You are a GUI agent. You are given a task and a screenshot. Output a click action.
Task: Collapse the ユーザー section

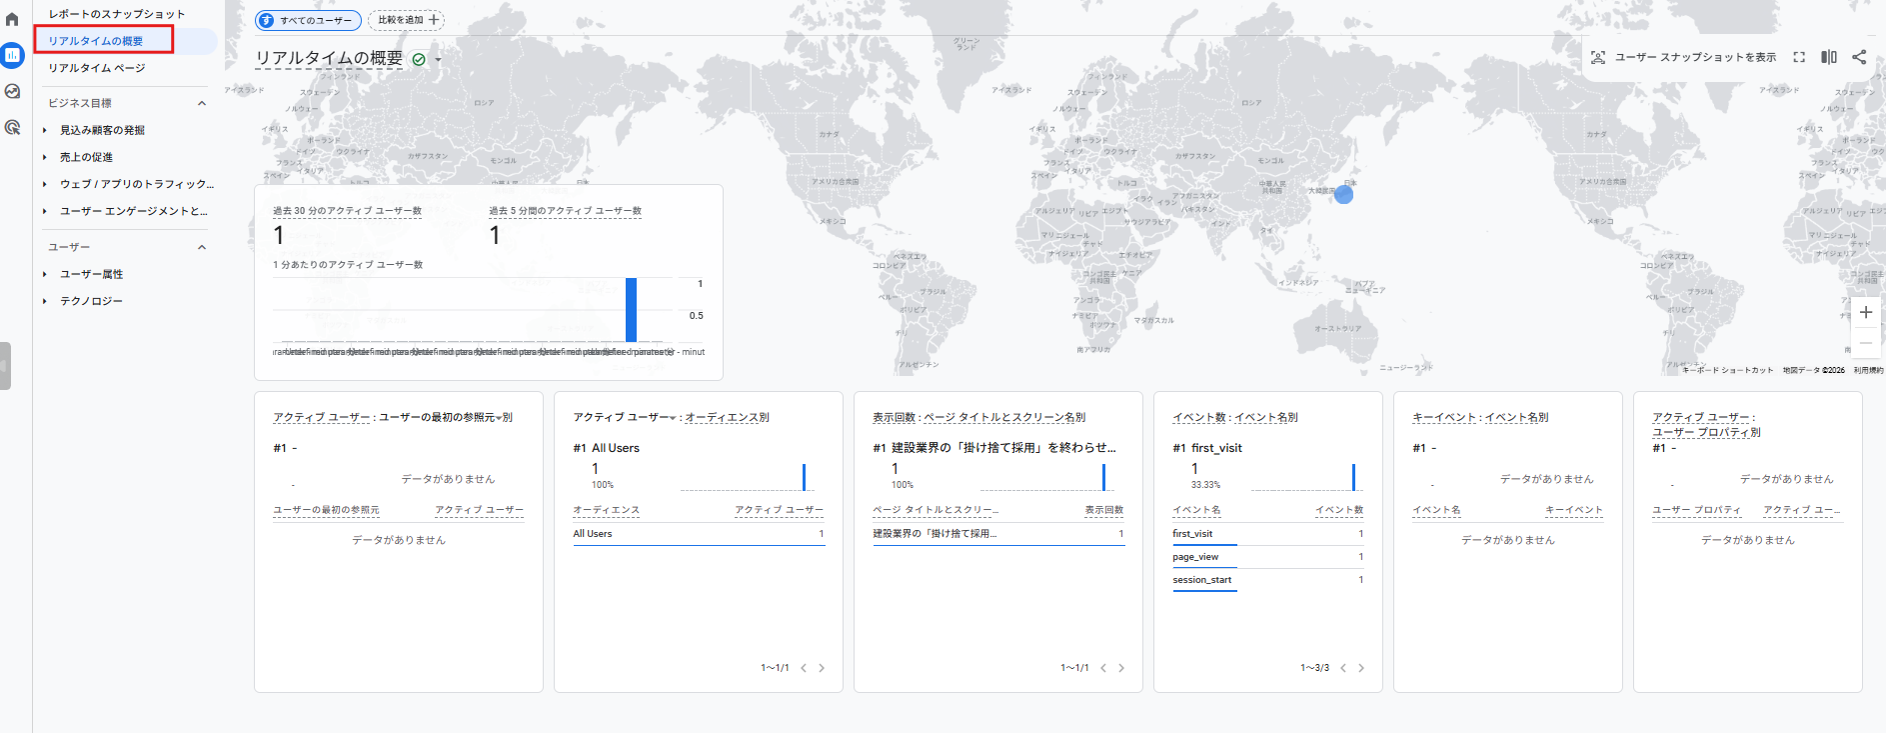(x=202, y=247)
